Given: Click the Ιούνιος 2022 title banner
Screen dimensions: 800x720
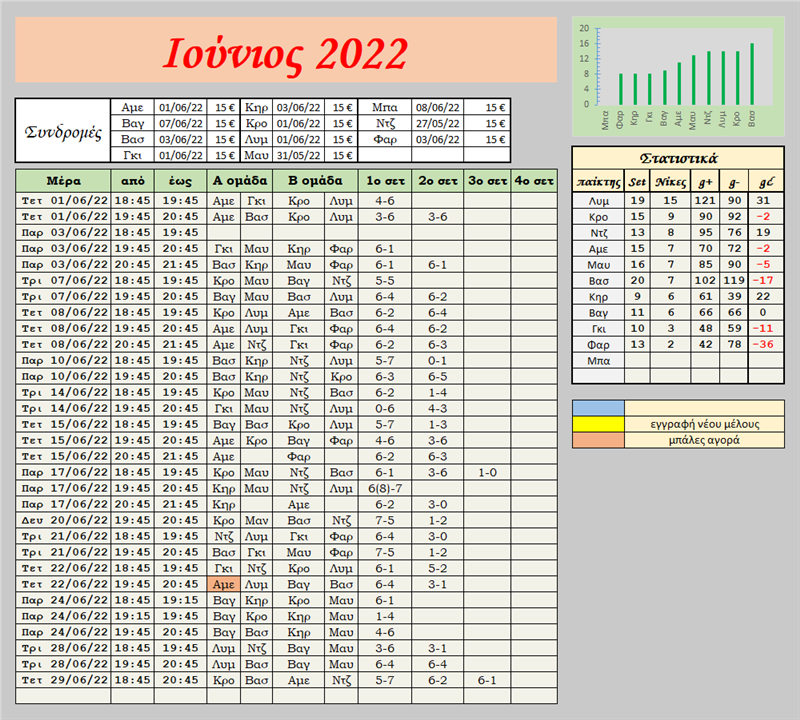Looking at the screenshot, I should pyautogui.click(x=286, y=50).
